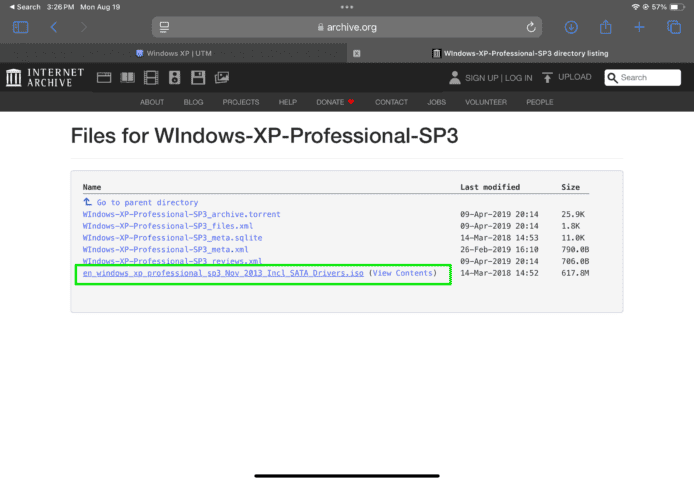
Task: Open the View Contents link for the ISO
Action: click(404, 273)
